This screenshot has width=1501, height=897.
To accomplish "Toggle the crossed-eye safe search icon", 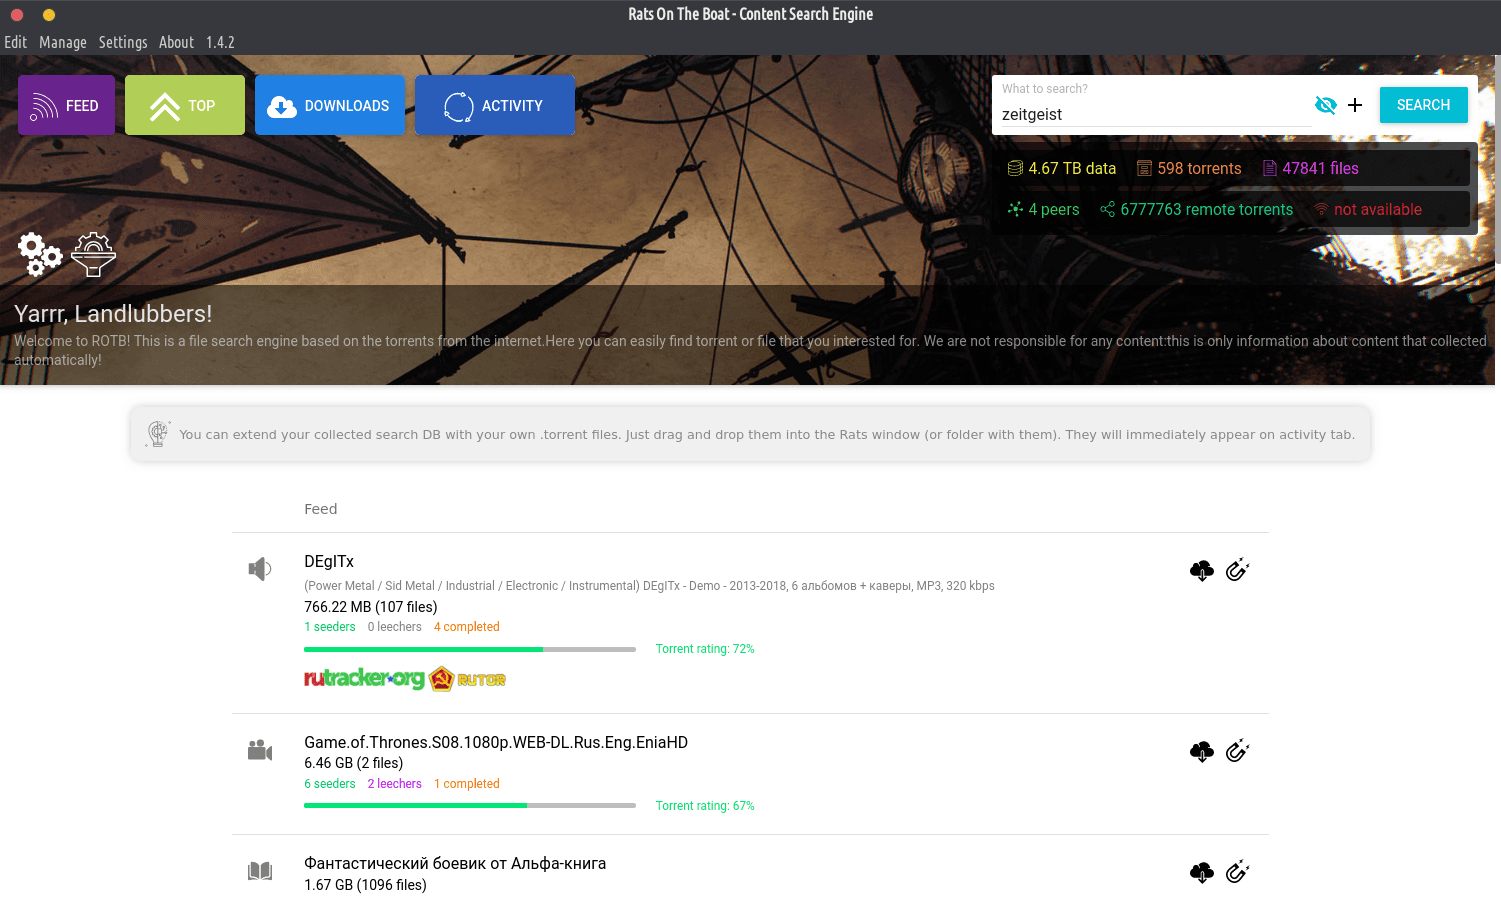I will pyautogui.click(x=1325, y=105).
